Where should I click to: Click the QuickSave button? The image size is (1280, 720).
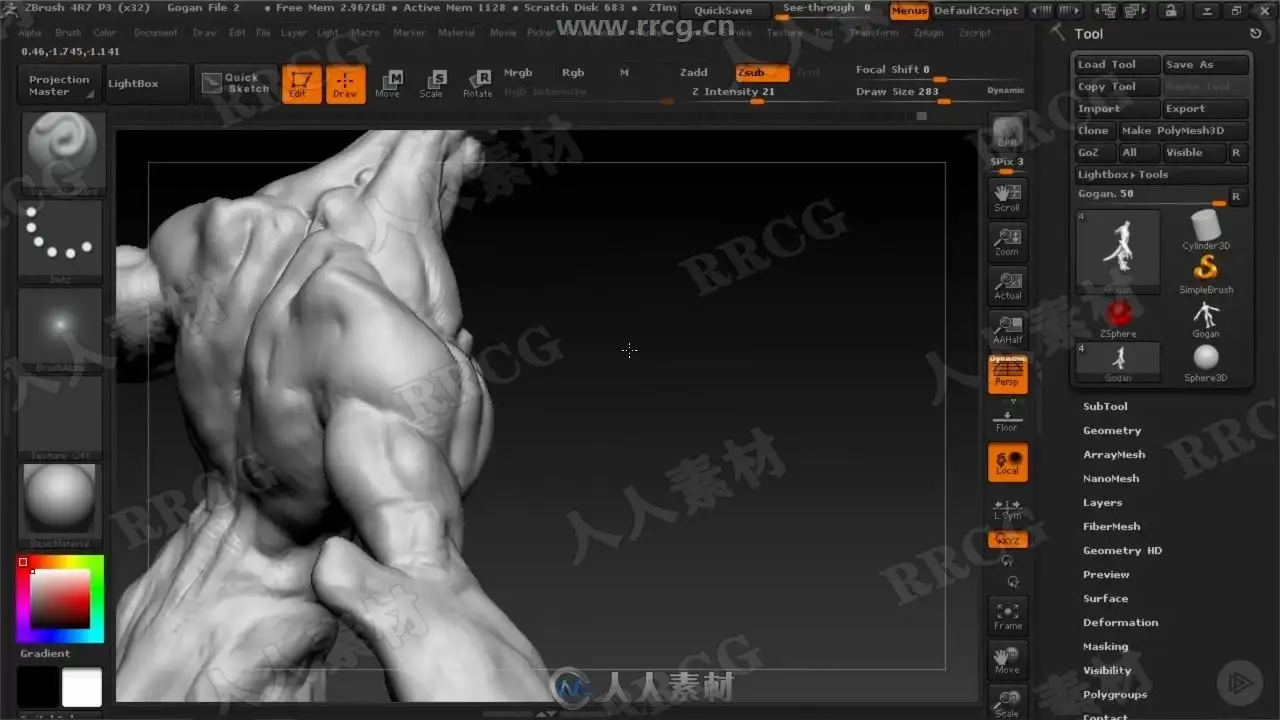[x=723, y=11]
